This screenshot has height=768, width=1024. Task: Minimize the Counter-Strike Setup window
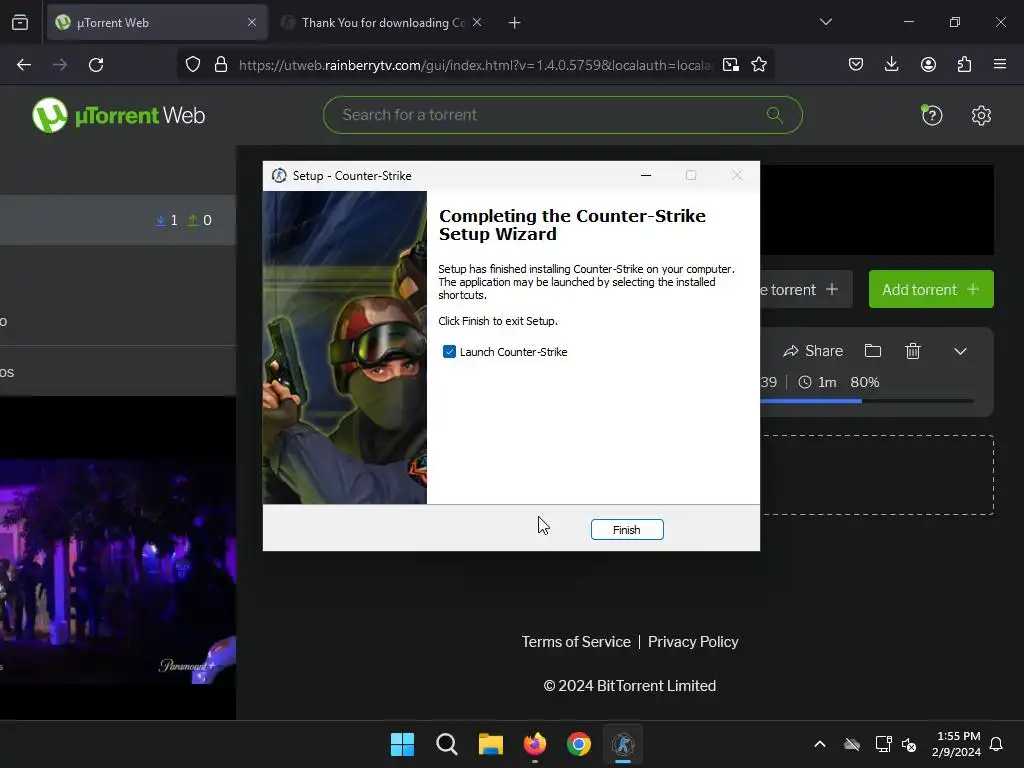[x=646, y=176]
